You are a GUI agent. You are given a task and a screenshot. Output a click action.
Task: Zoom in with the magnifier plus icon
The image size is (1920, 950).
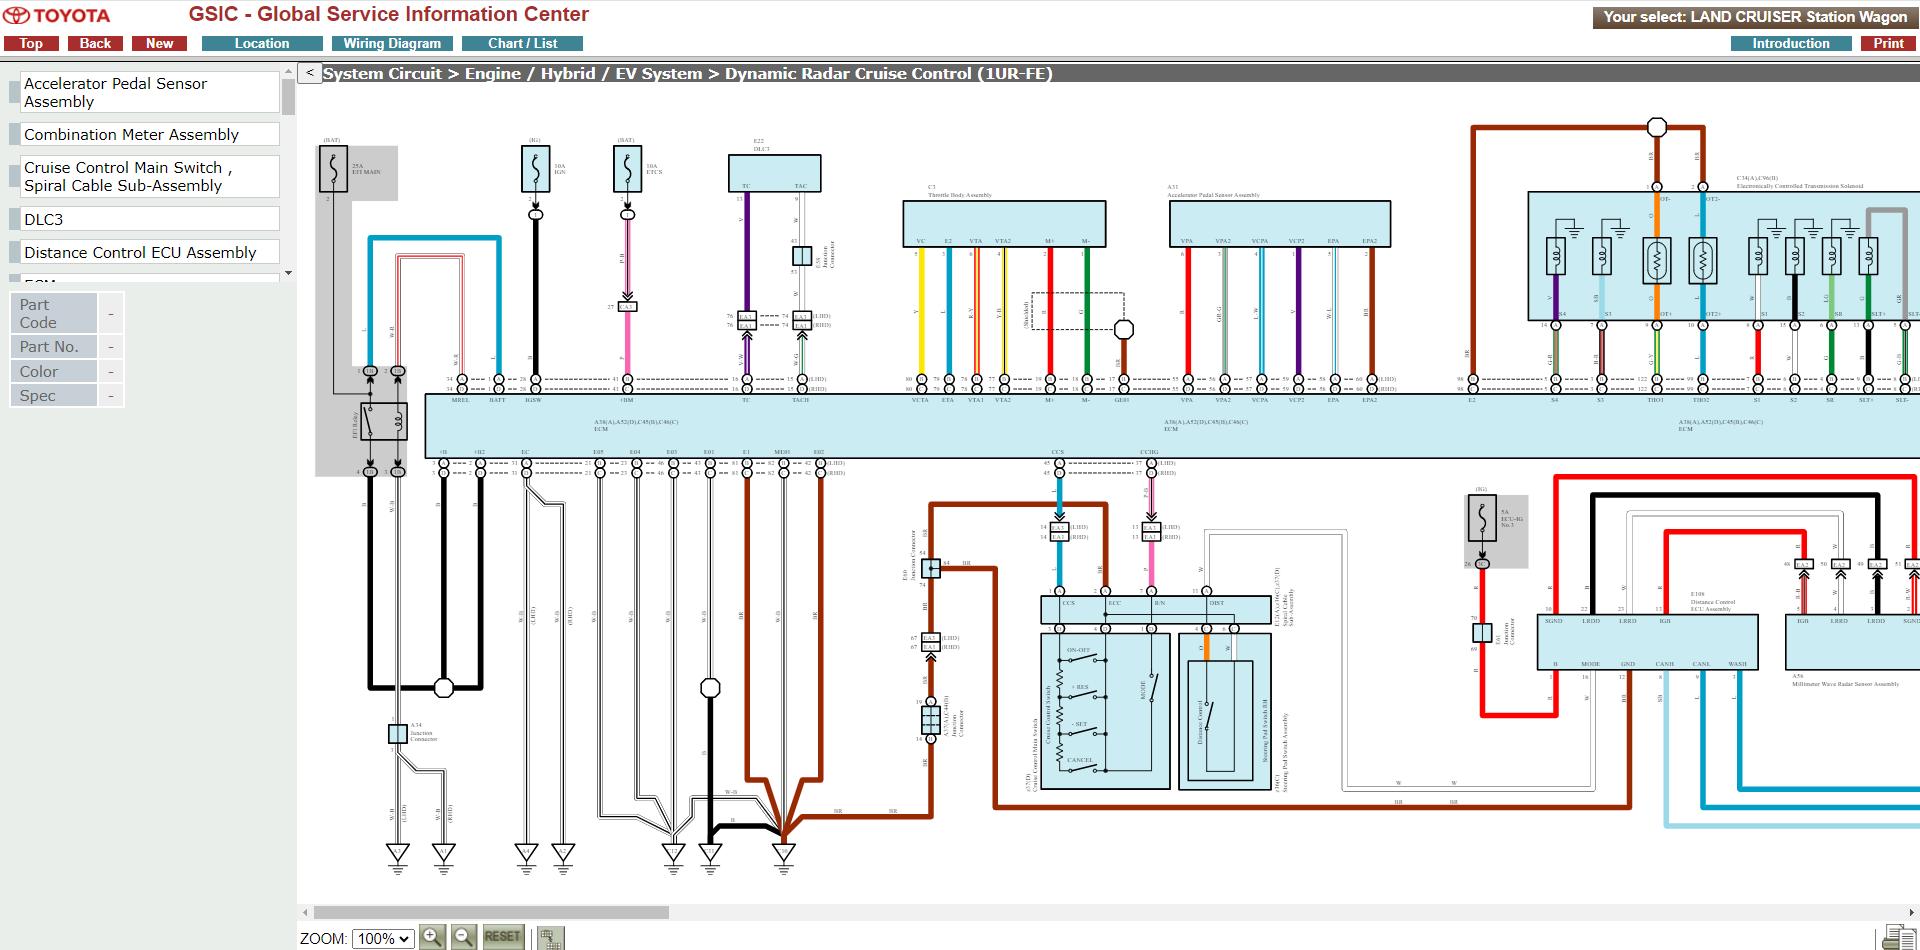[432, 937]
